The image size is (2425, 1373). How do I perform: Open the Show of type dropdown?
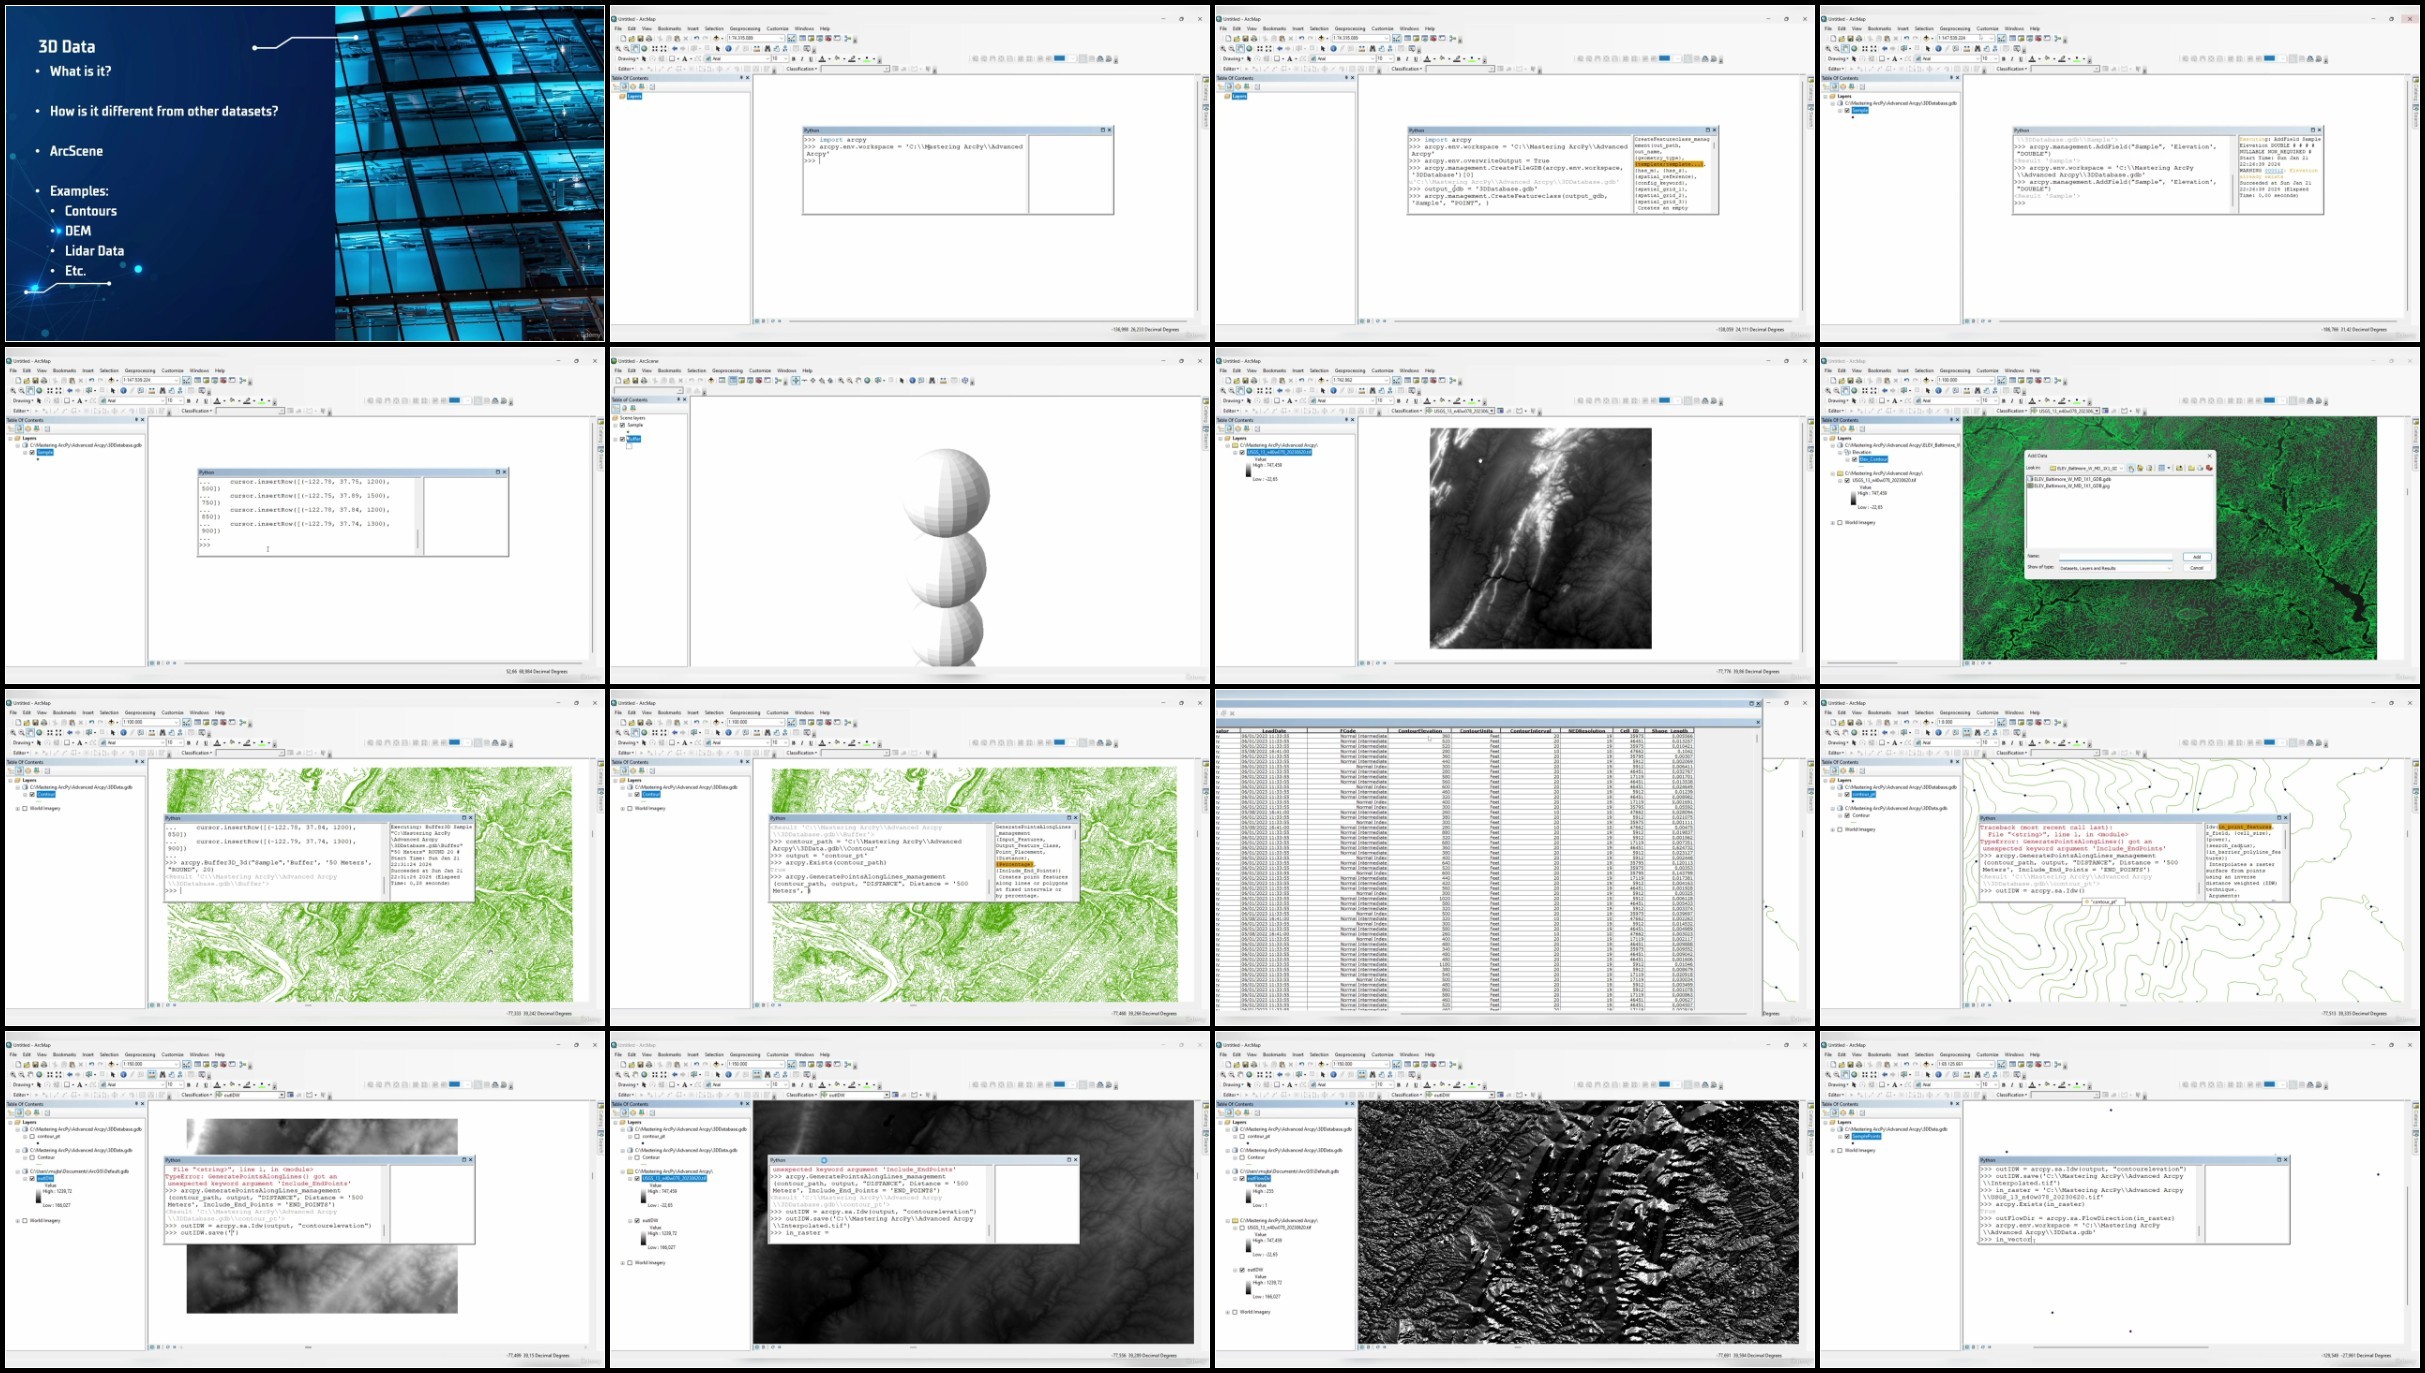click(x=2116, y=568)
